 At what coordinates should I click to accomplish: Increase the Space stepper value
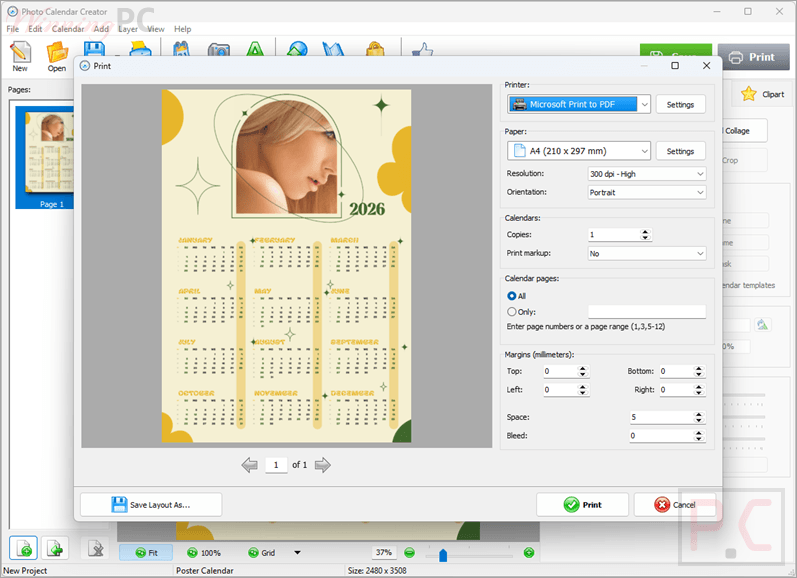[699, 414]
